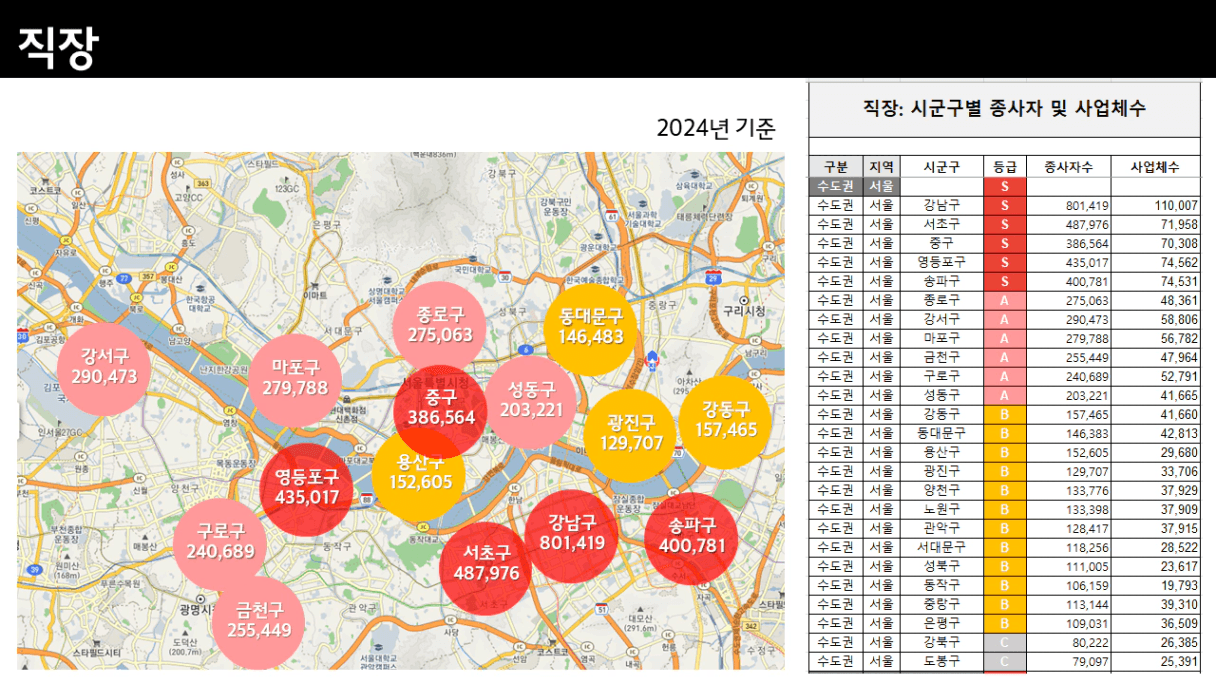
Task: Select the S grade cell in 강남구 row
Action: 1005,205
